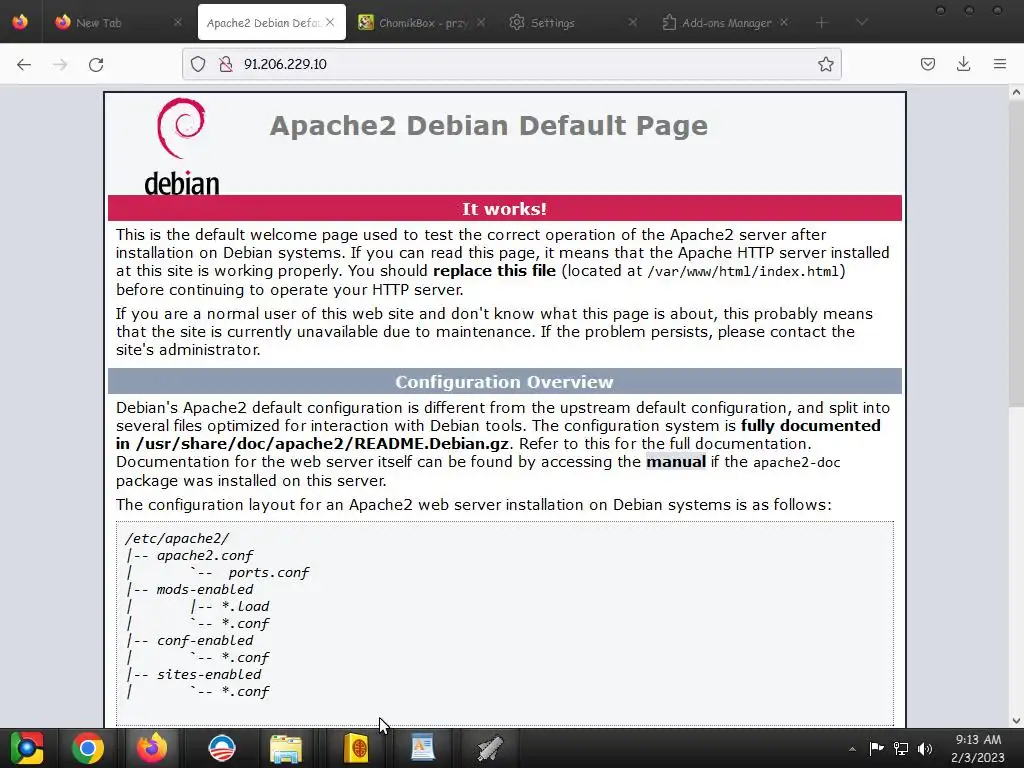The width and height of the screenshot is (1024, 768).
Task: Go back to the previous page
Action: pos(24,64)
